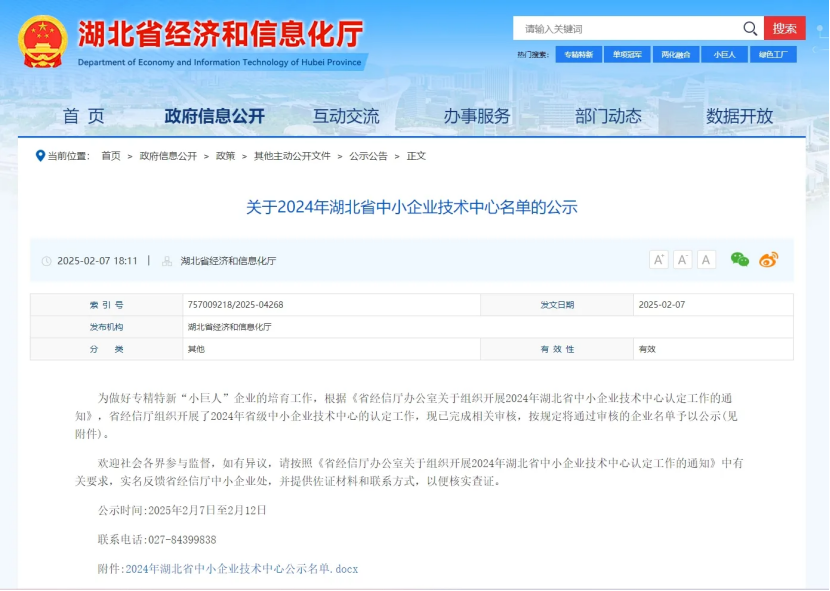Open the 数据开放 navigation item
Image resolution: width=830 pixels, height=591 pixels.
739,116
